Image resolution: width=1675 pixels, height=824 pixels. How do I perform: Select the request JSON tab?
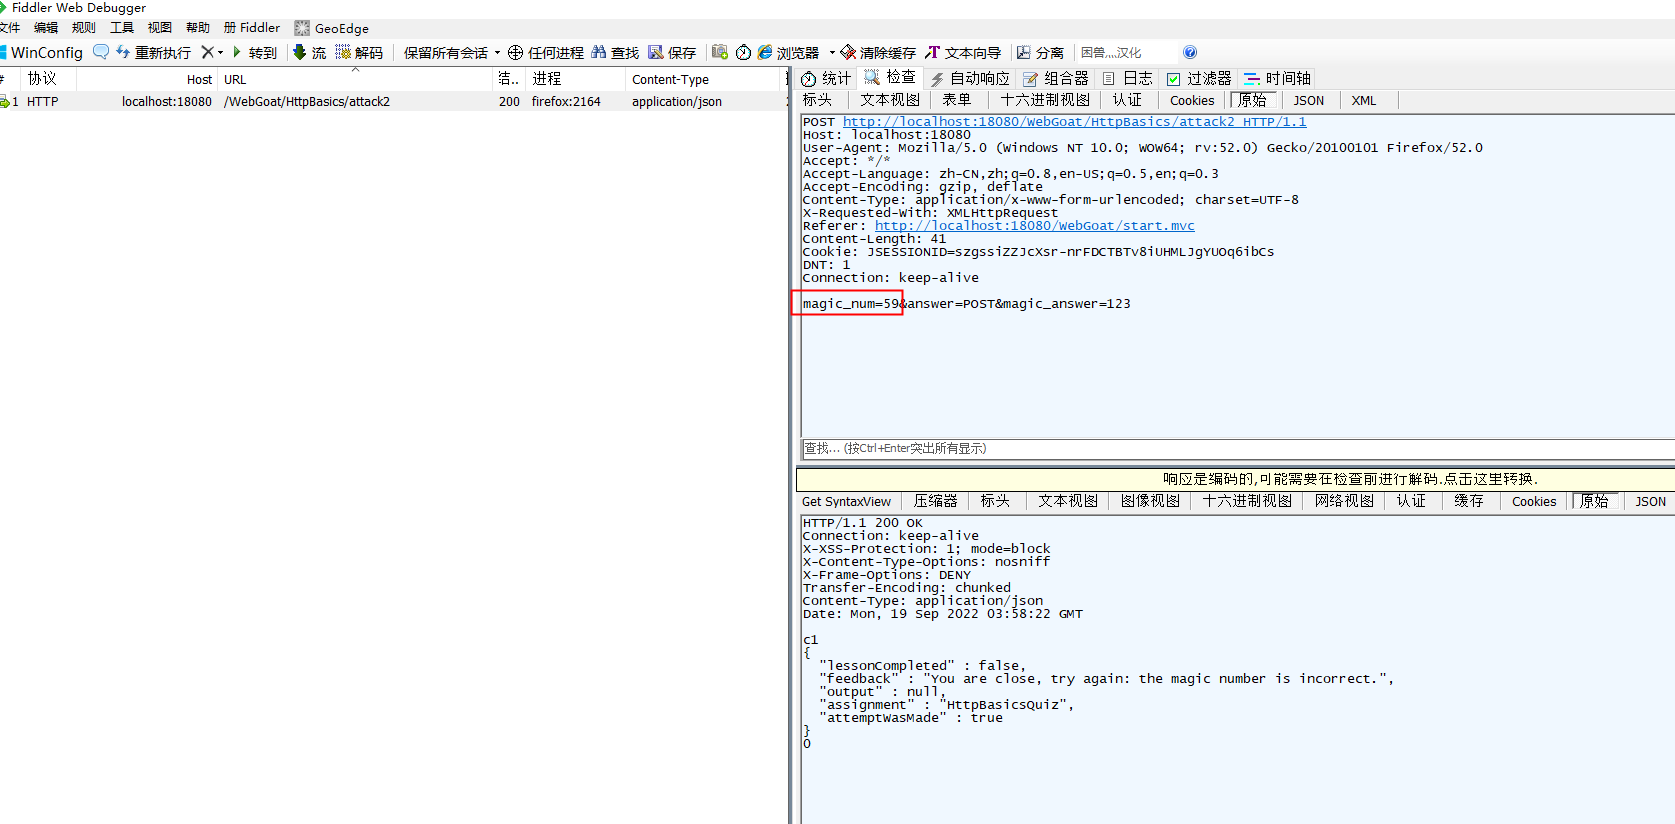pos(1308,100)
